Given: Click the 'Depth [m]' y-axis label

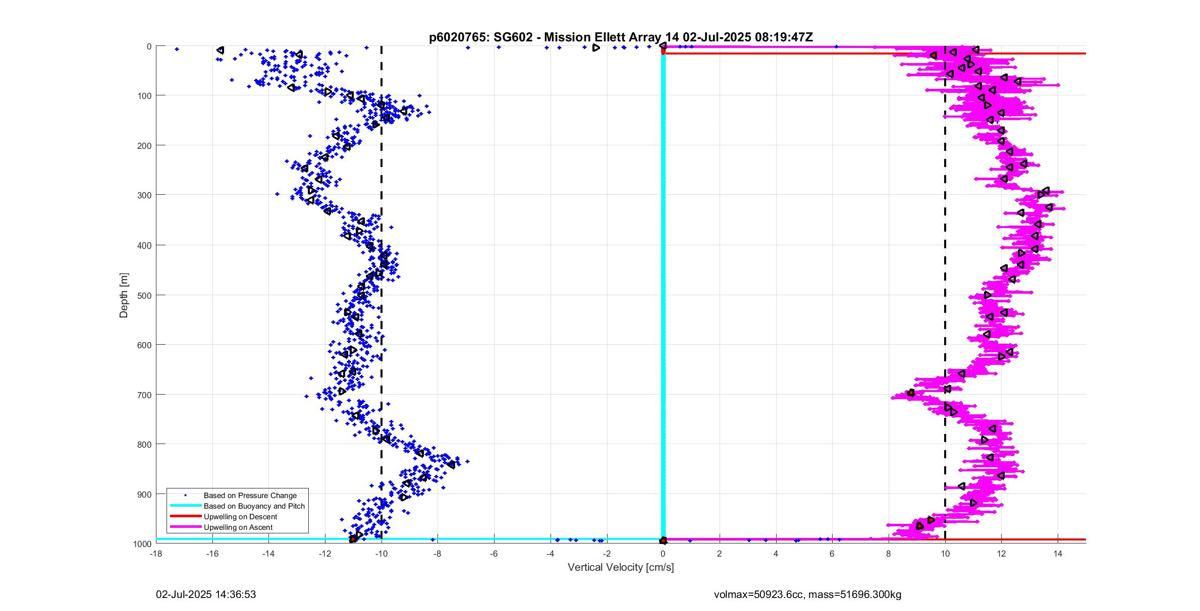Looking at the screenshot, I should (124, 295).
